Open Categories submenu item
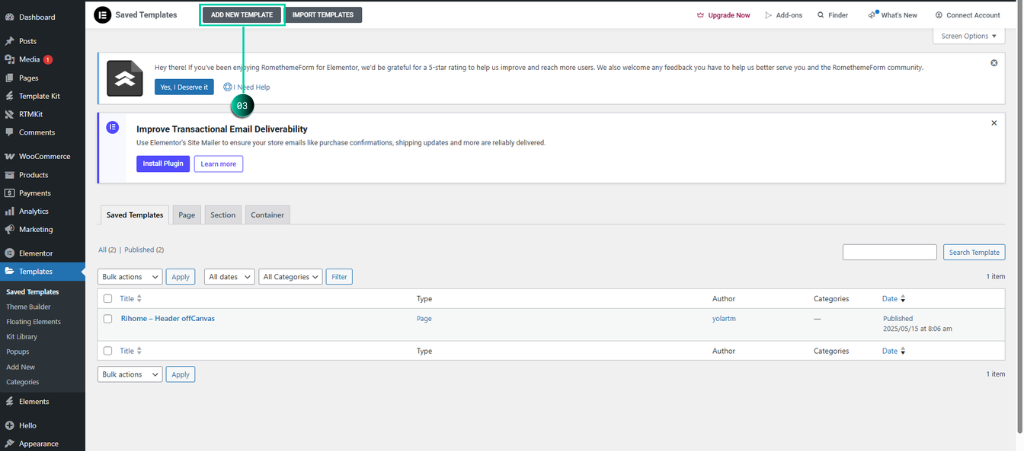 tap(23, 382)
